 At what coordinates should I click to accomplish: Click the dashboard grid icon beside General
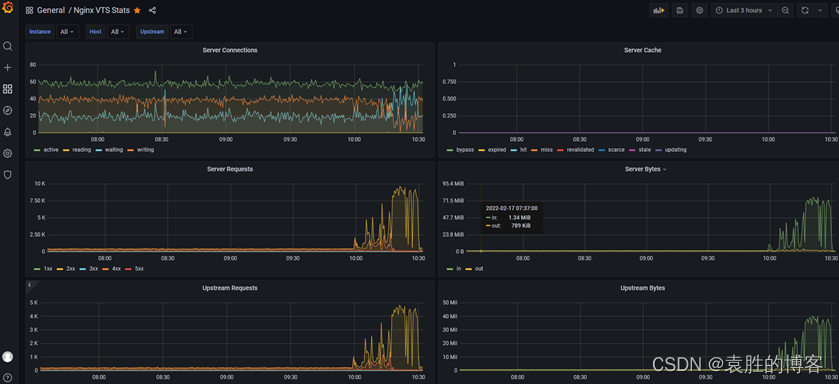click(x=29, y=10)
